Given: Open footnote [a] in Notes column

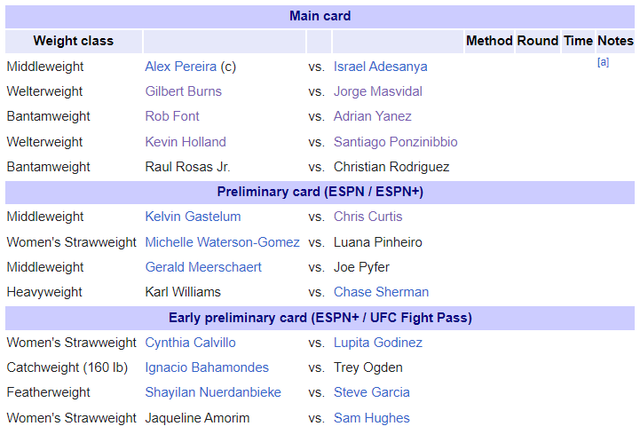Looking at the screenshot, I should [x=603, y=62].
